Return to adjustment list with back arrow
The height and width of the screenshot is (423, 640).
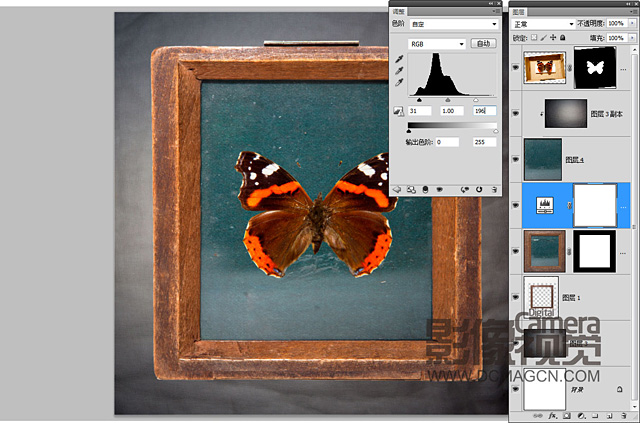[x=397, y=190]
